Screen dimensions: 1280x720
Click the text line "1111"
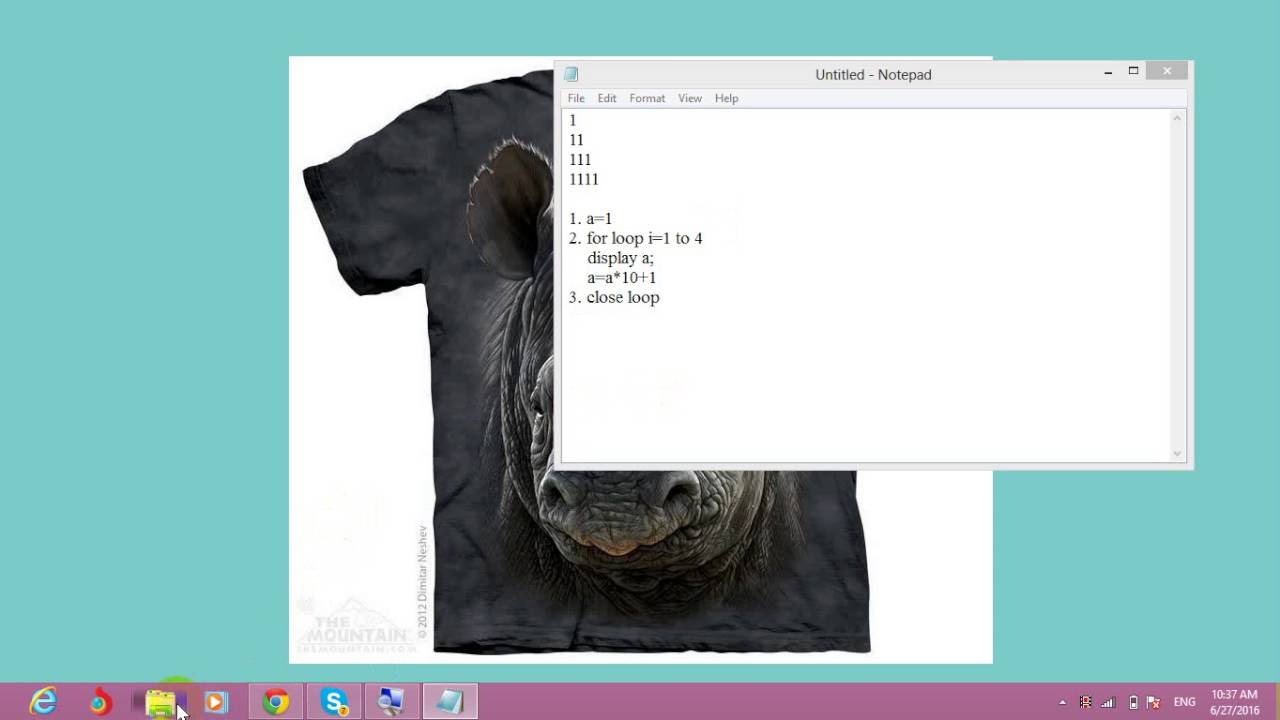(583, 179)
